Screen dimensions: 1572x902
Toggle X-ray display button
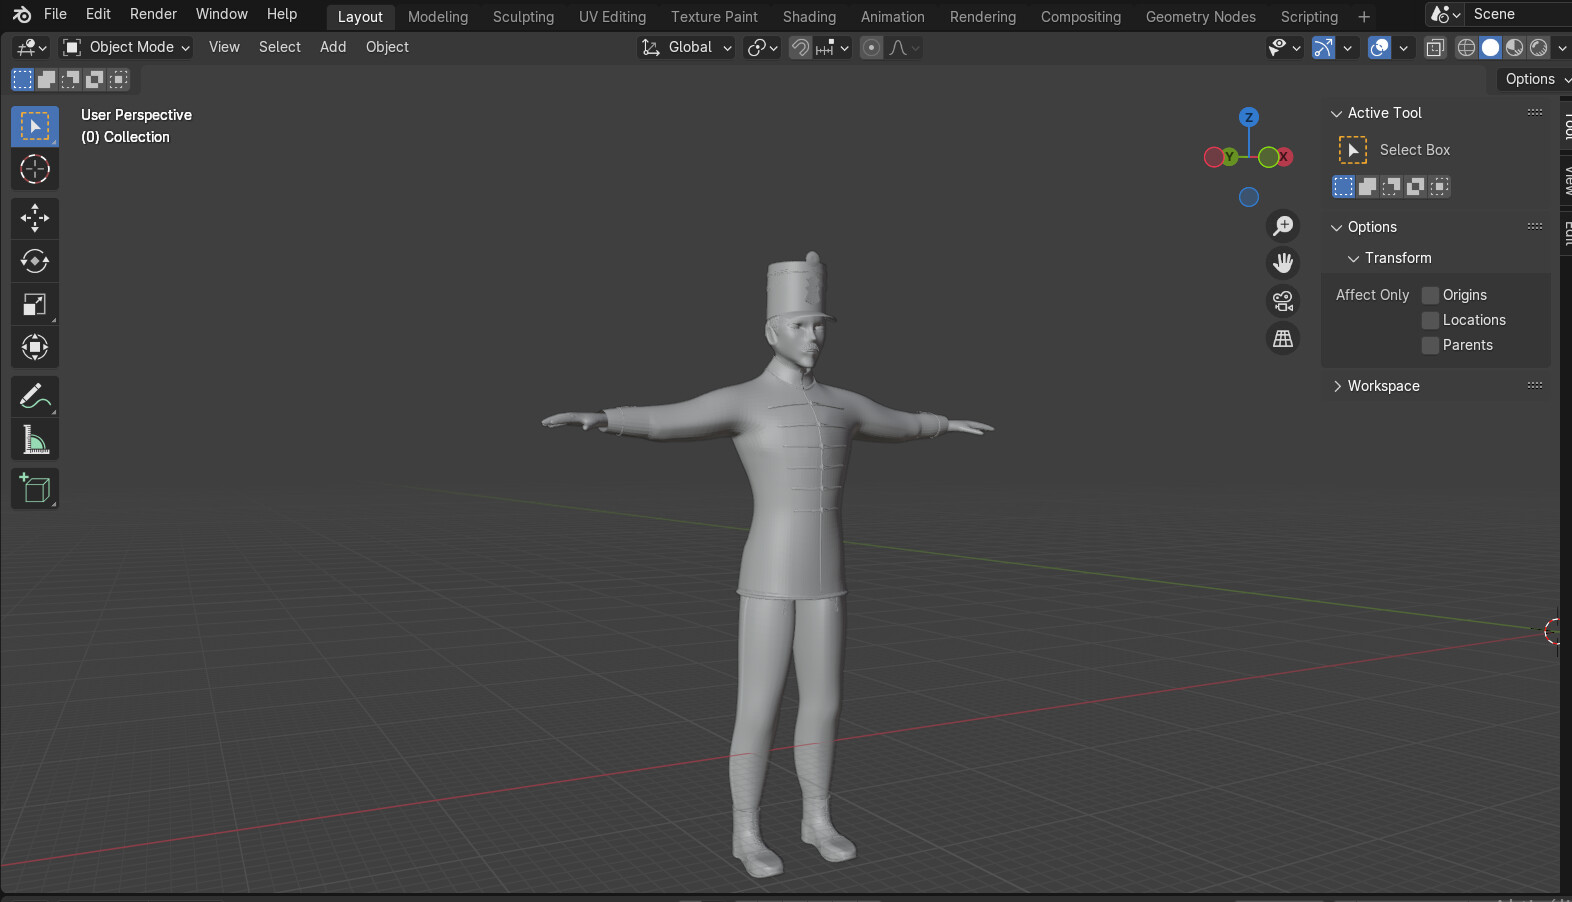pyautogui.click(x=1435, y=47)
